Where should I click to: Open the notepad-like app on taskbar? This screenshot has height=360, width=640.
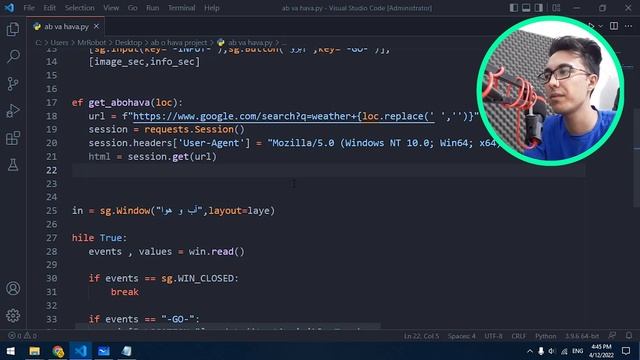click(x=127, y=351)
